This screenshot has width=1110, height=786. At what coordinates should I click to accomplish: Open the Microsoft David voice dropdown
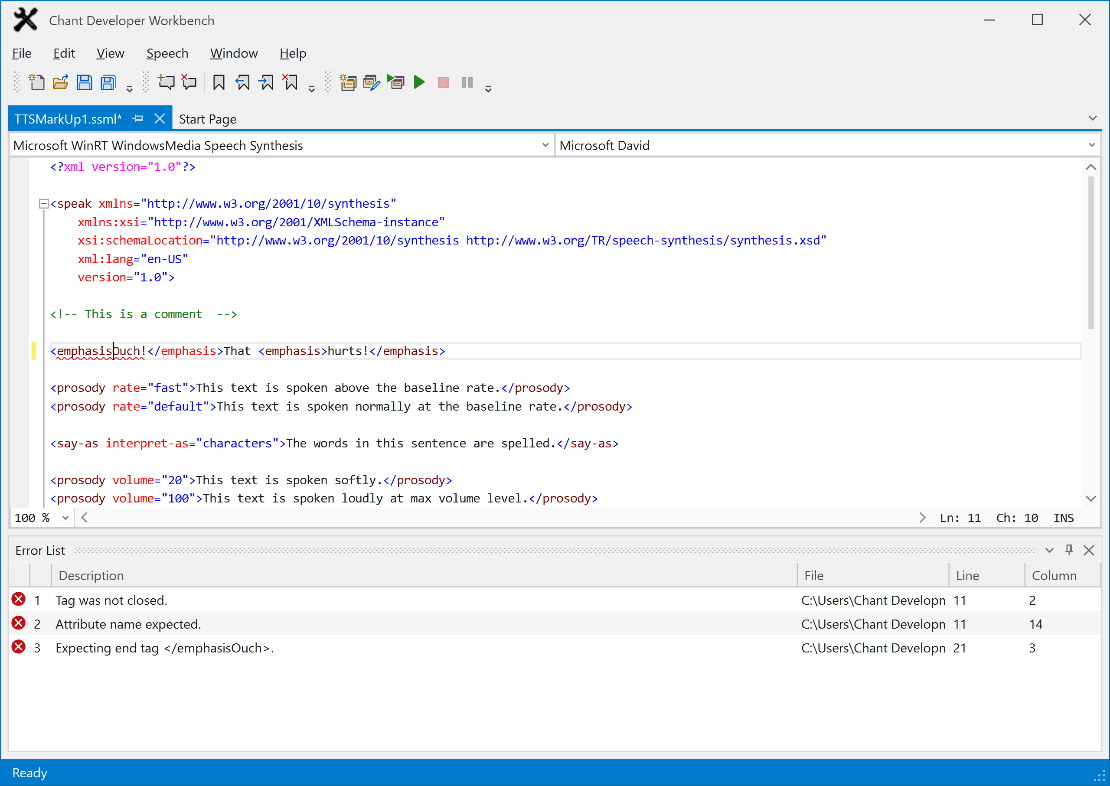point(828,145)
